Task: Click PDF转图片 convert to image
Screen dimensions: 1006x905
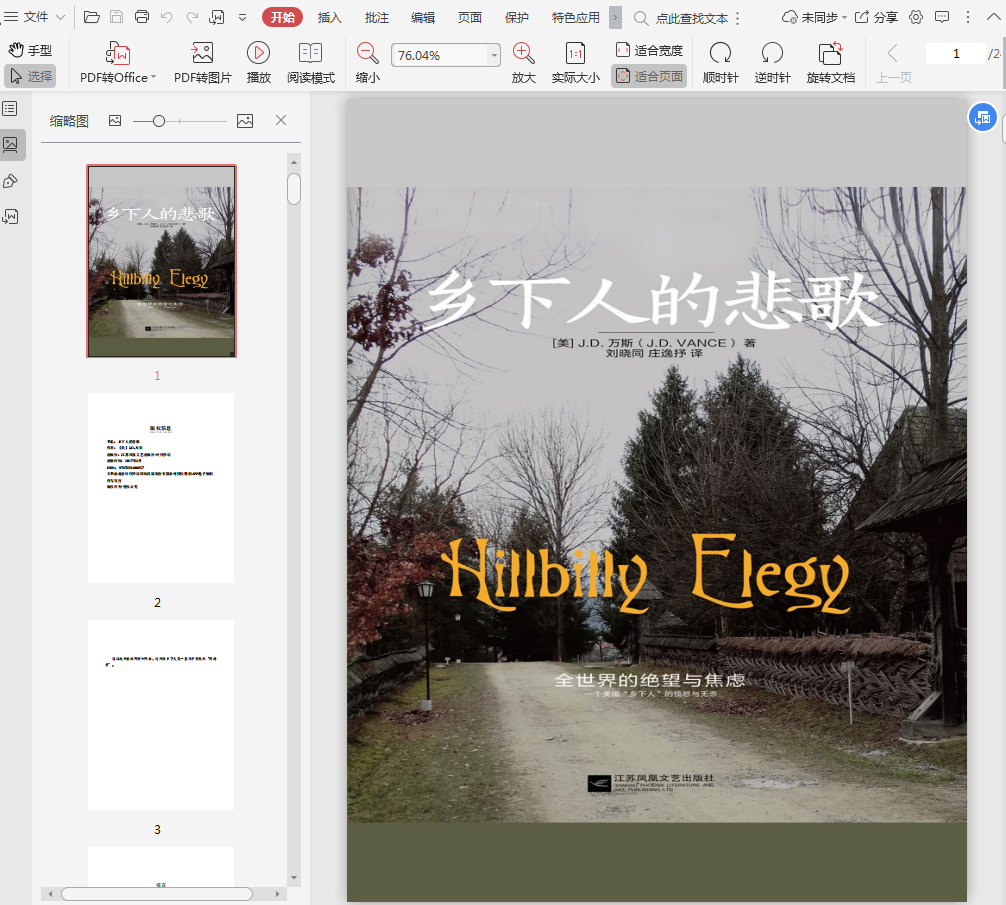Action: [x=203, y=63]
